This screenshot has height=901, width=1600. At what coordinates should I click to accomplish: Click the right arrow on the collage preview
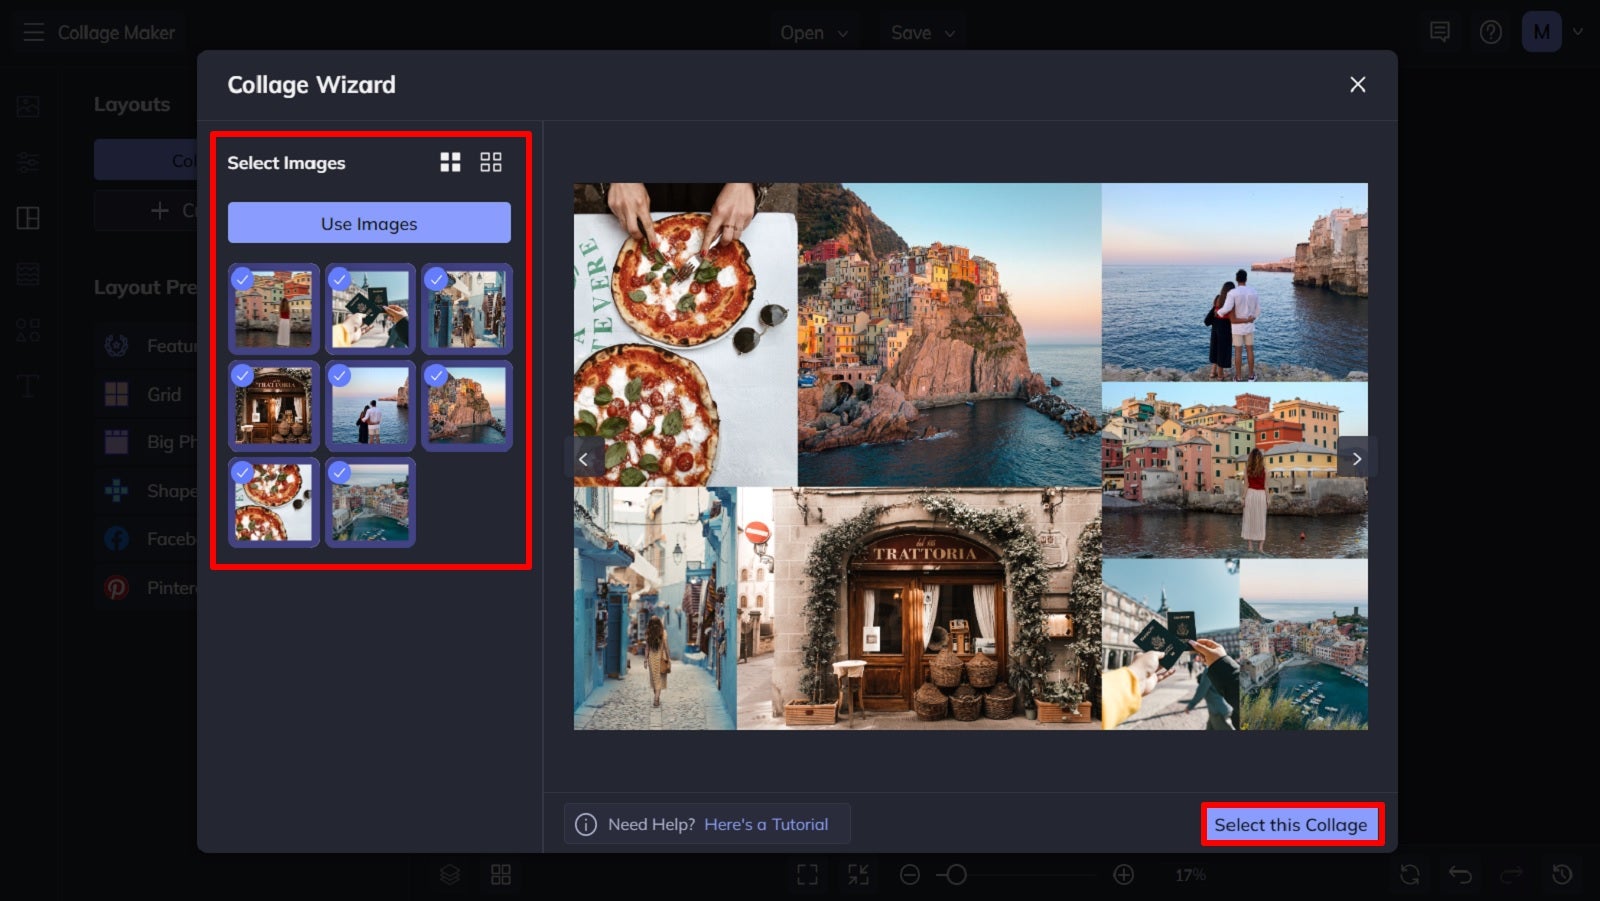1357,458
